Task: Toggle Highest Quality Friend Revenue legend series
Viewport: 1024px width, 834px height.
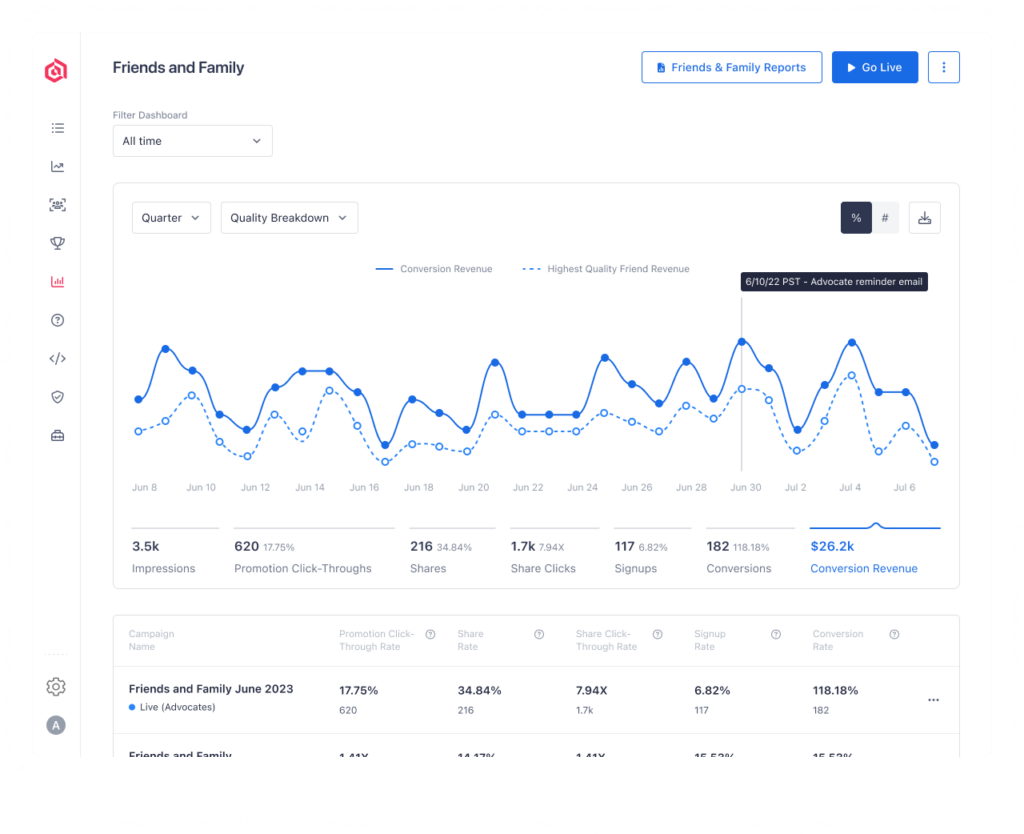Action: tap(605, 269)
